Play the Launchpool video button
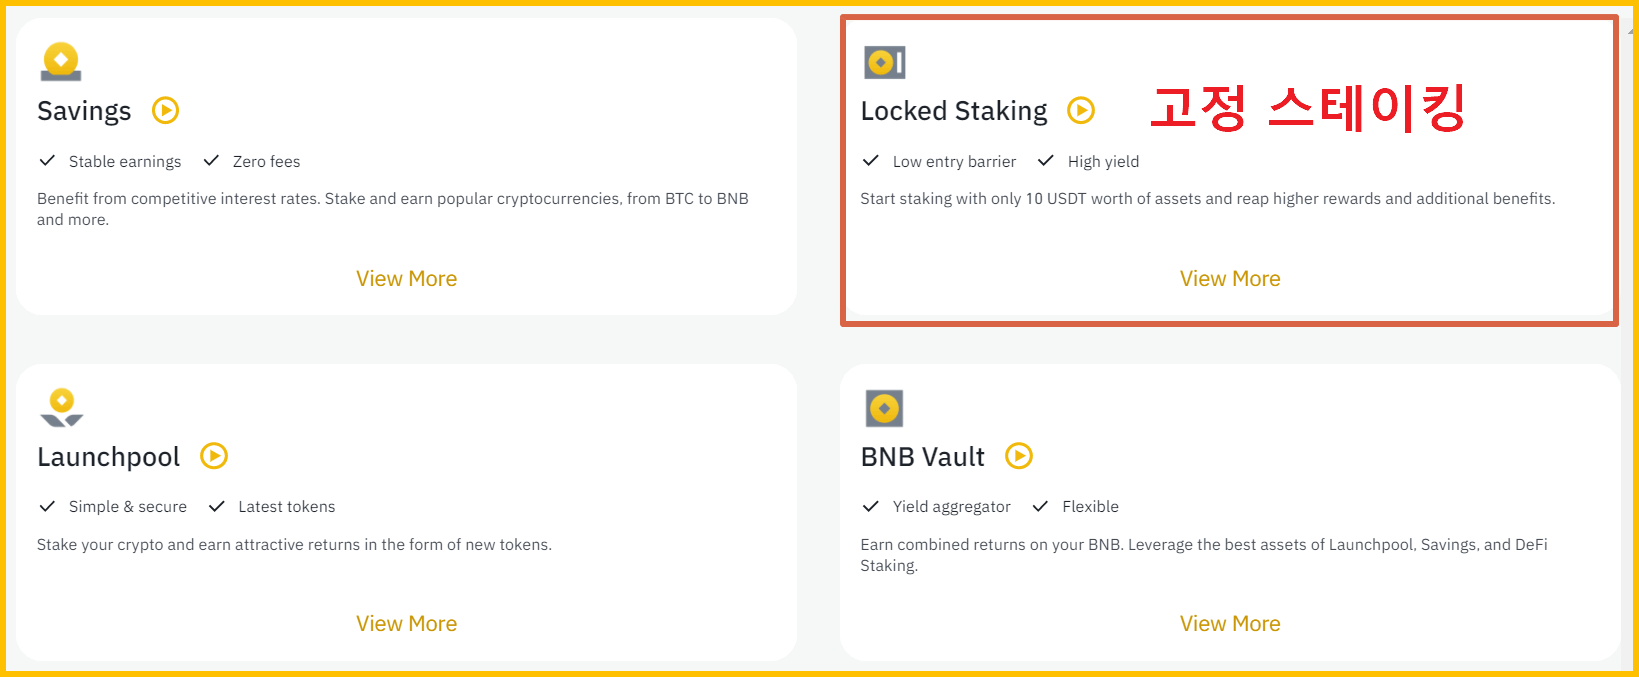The width and height of the screenshot is (1639, 677). 213,456
